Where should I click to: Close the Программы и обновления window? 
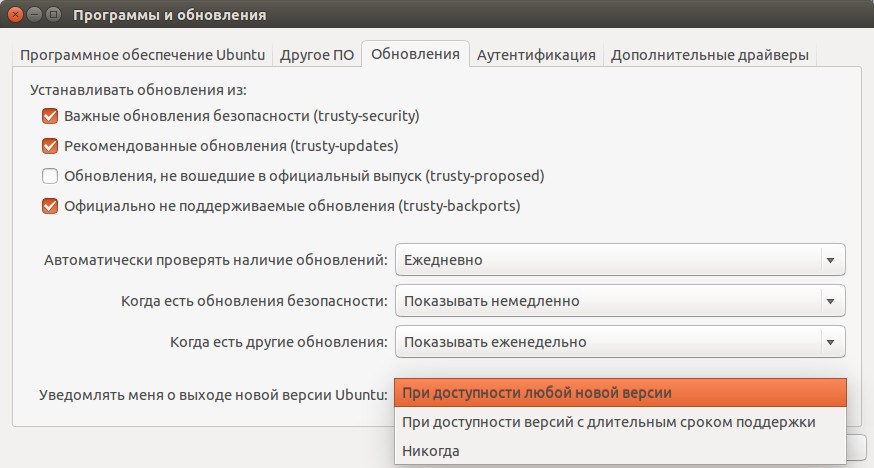click(14, 17)
